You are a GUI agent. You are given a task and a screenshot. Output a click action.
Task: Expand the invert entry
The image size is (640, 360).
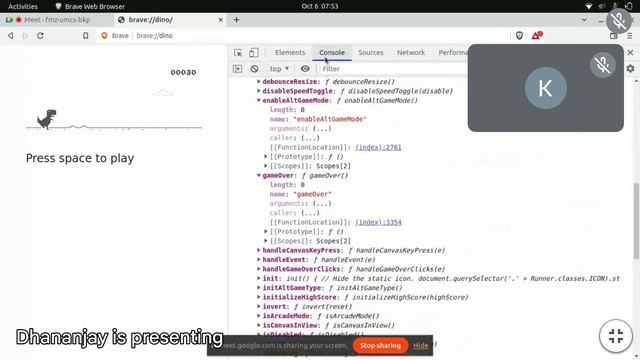(259, 307)
